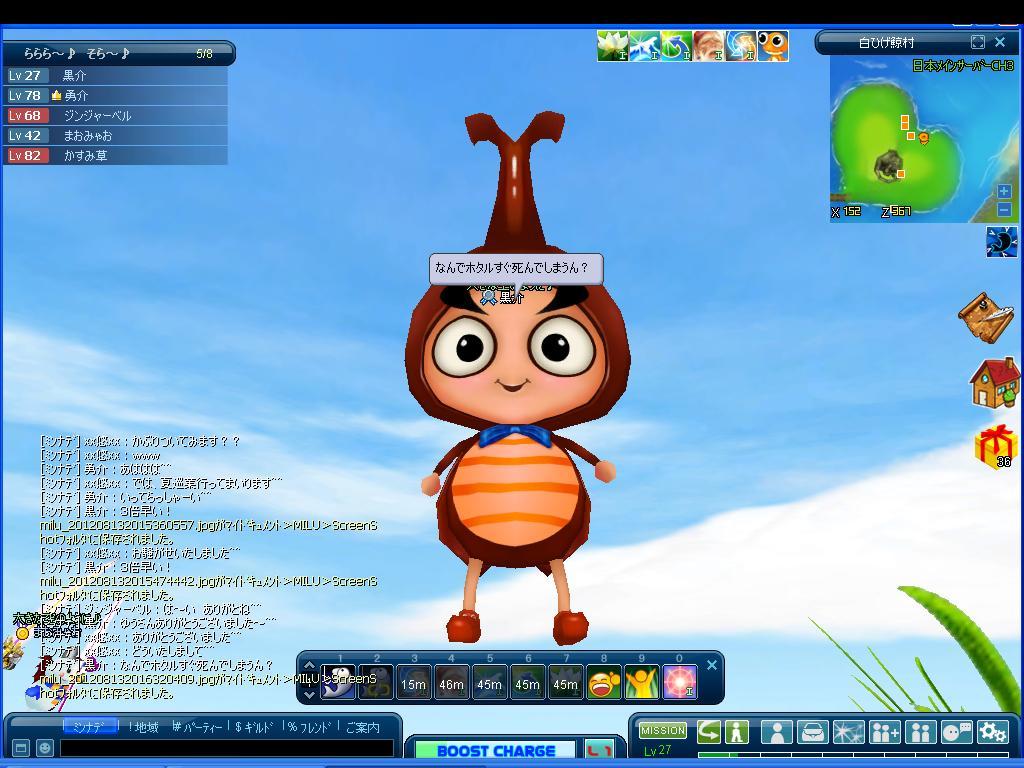Open the two people with plus icon
The image size is (1024, 768).
(x=885, y=732)
